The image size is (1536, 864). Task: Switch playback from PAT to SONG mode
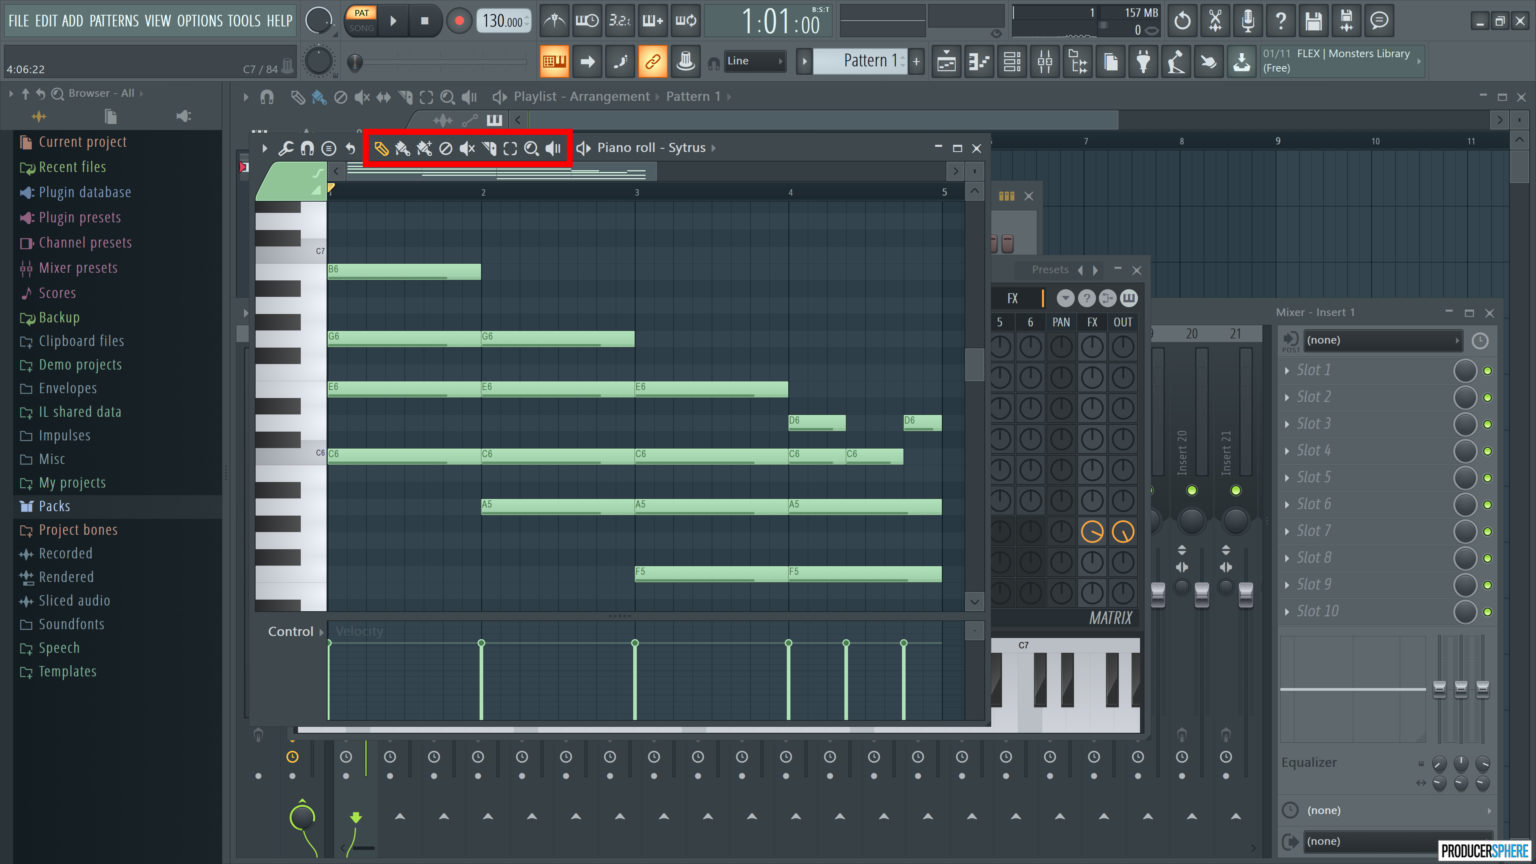tap(360, 29)
